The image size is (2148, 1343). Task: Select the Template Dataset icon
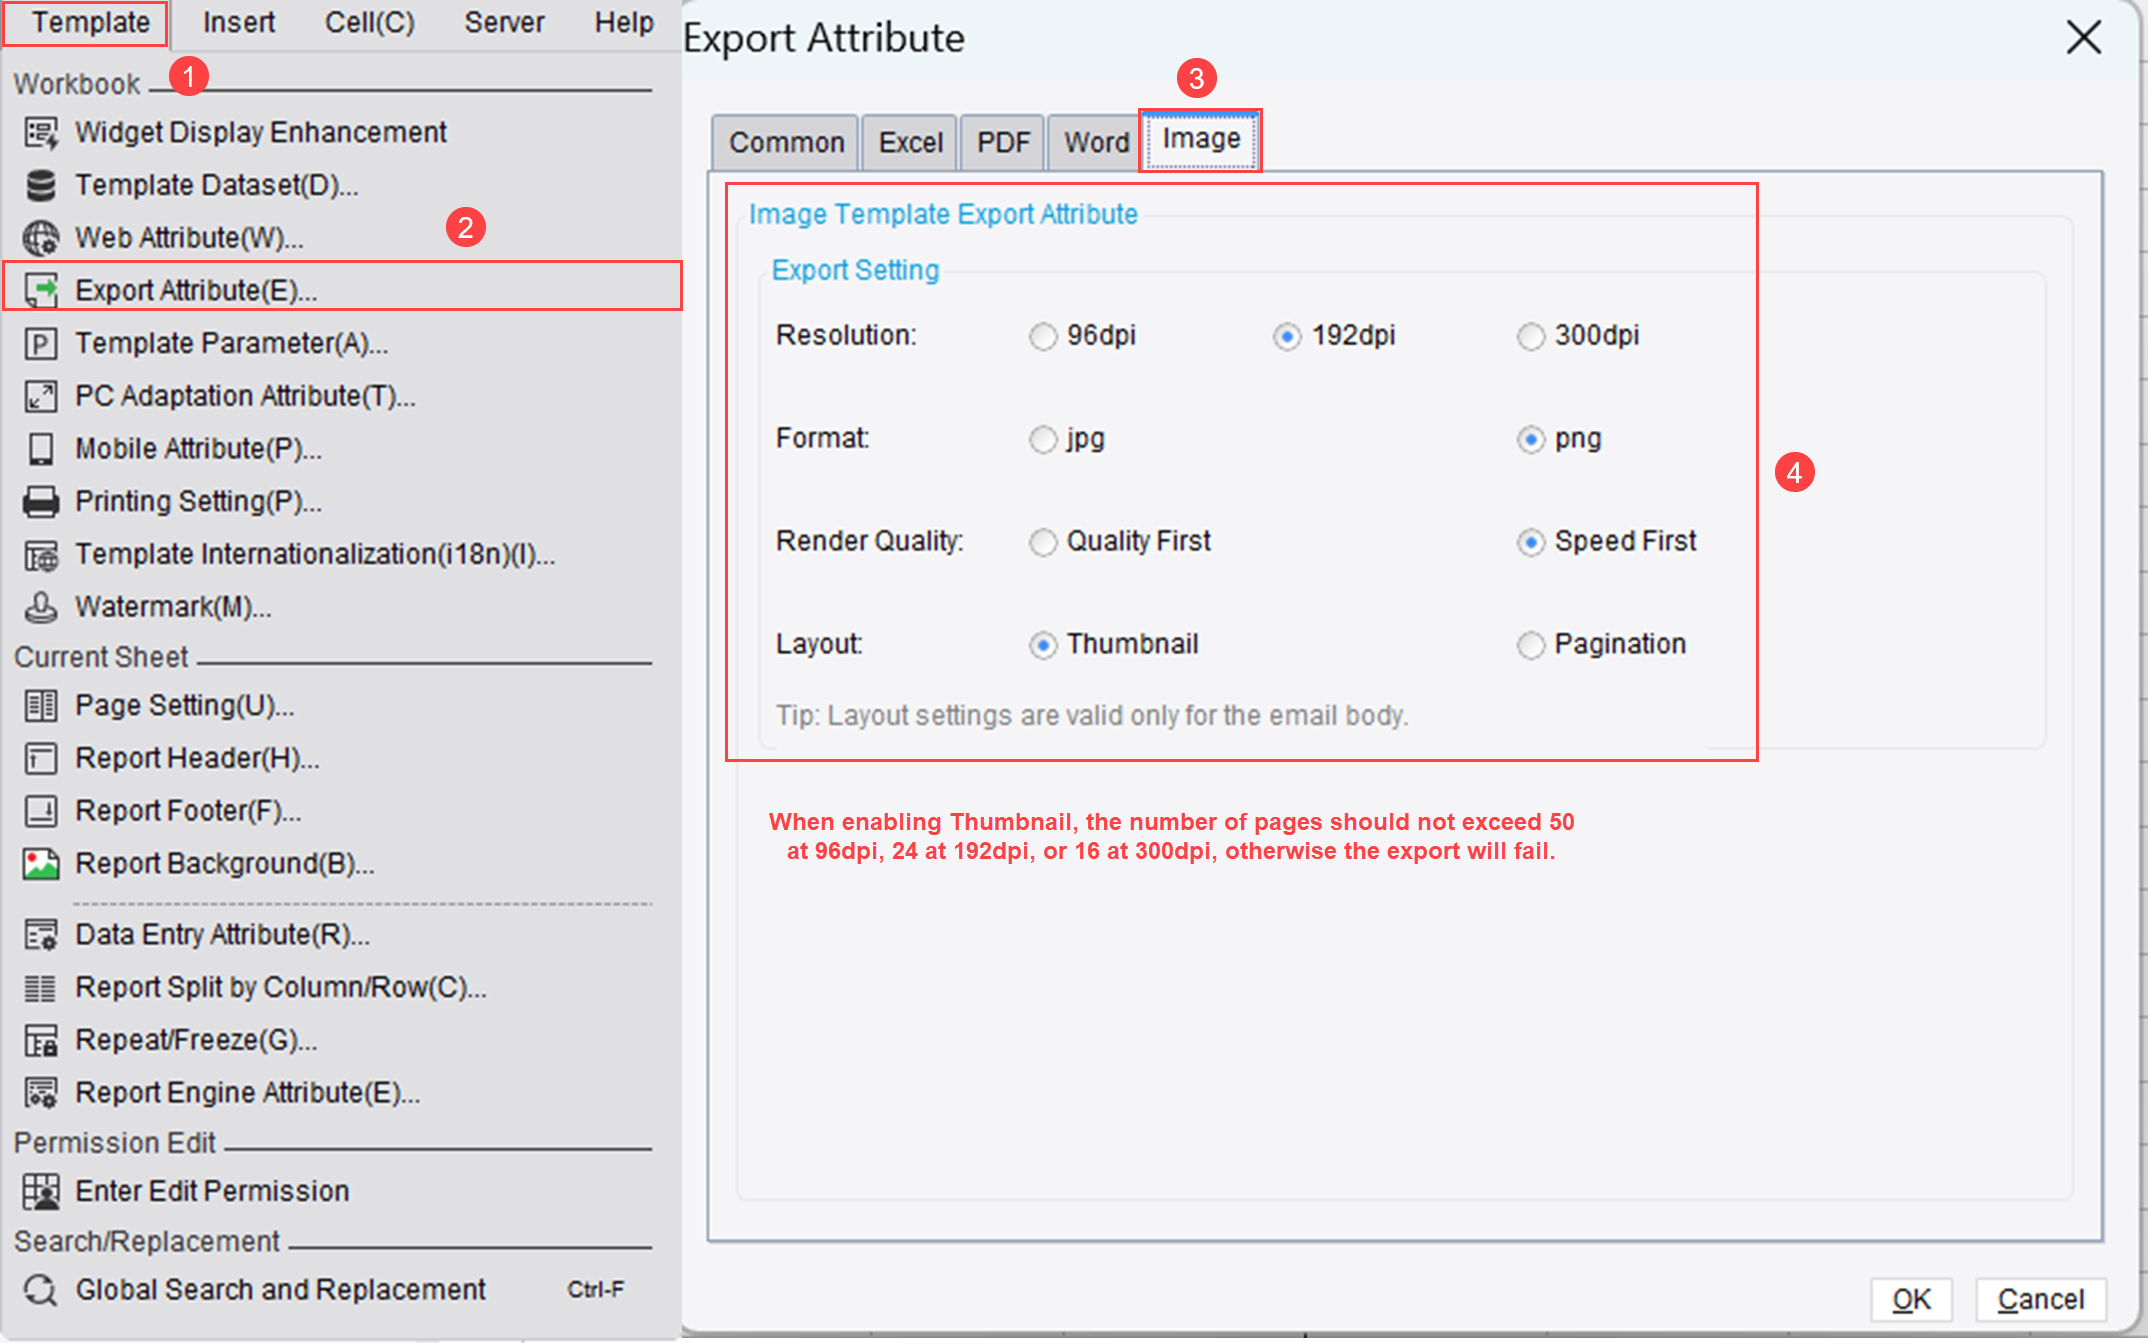(x=40, y=184)
